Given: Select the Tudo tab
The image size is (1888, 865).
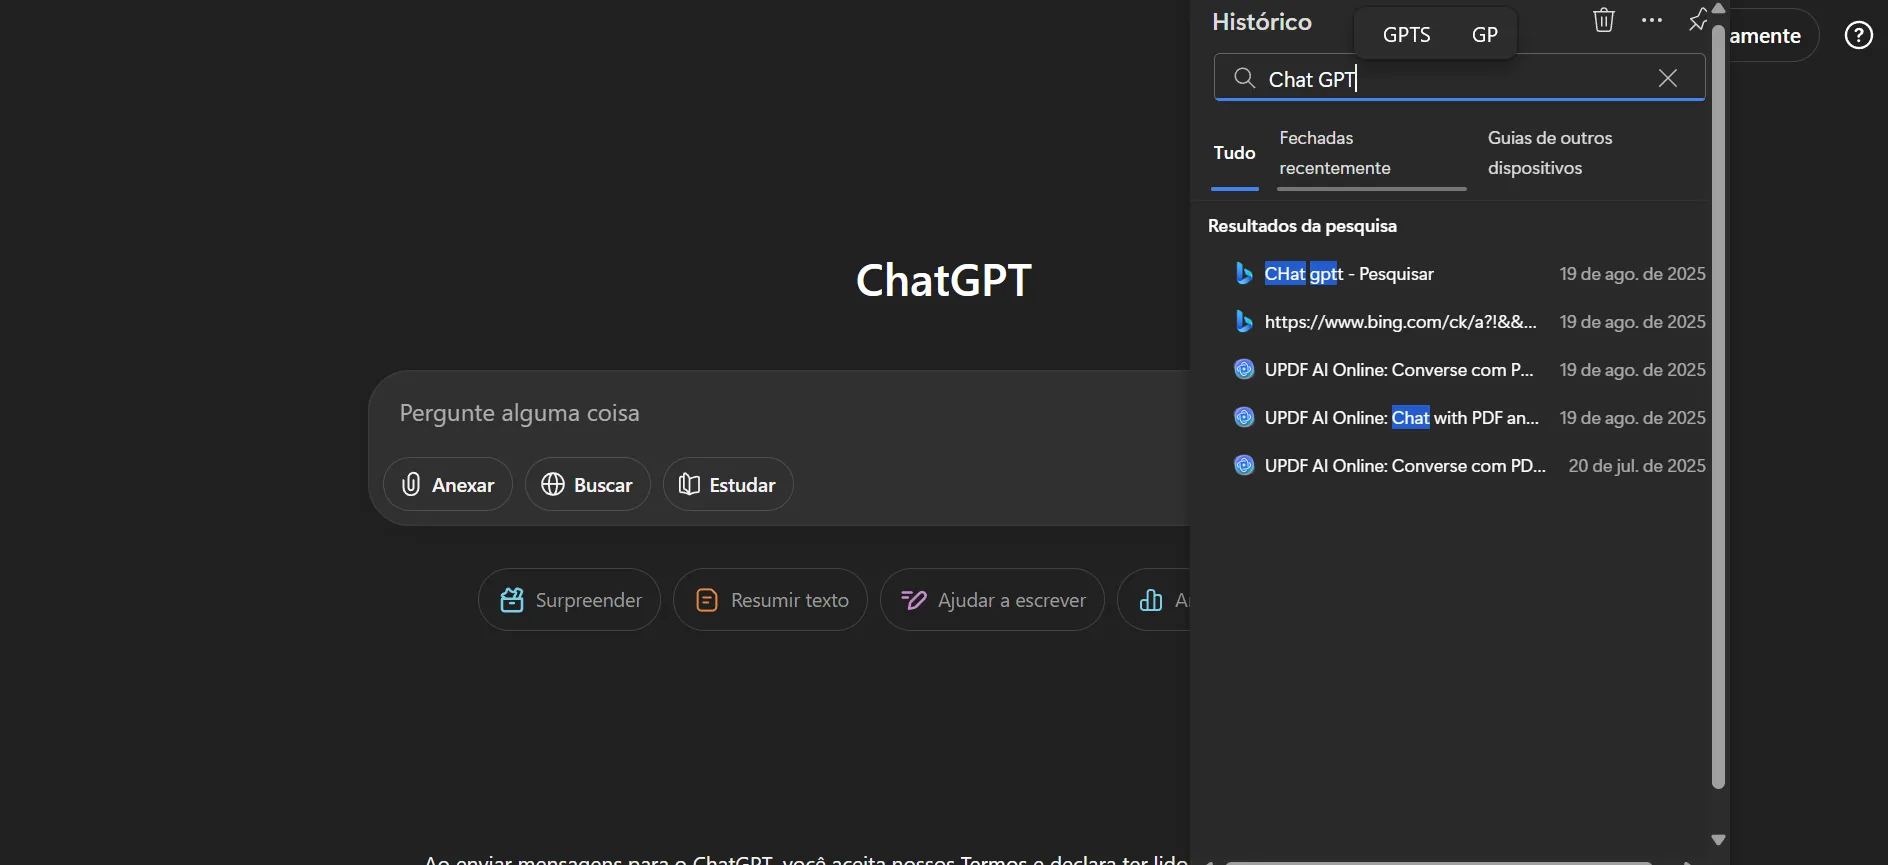Looking at the screenshot, I should coord(1234,153).
